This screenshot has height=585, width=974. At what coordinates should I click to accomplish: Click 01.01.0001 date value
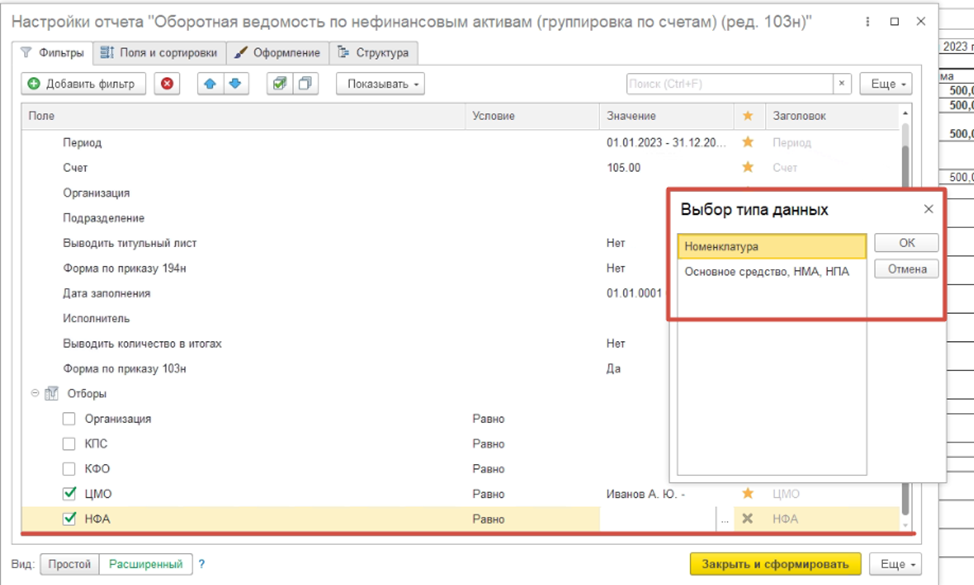coord(634,293)
